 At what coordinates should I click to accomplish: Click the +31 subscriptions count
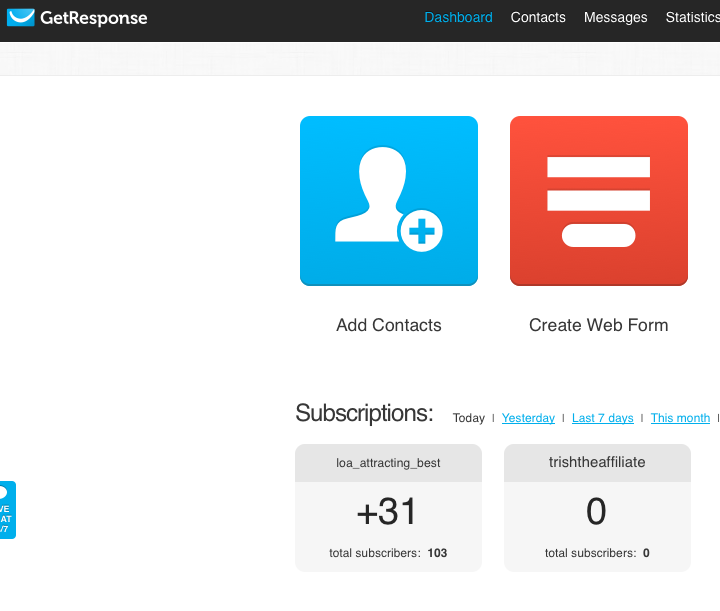387,511
